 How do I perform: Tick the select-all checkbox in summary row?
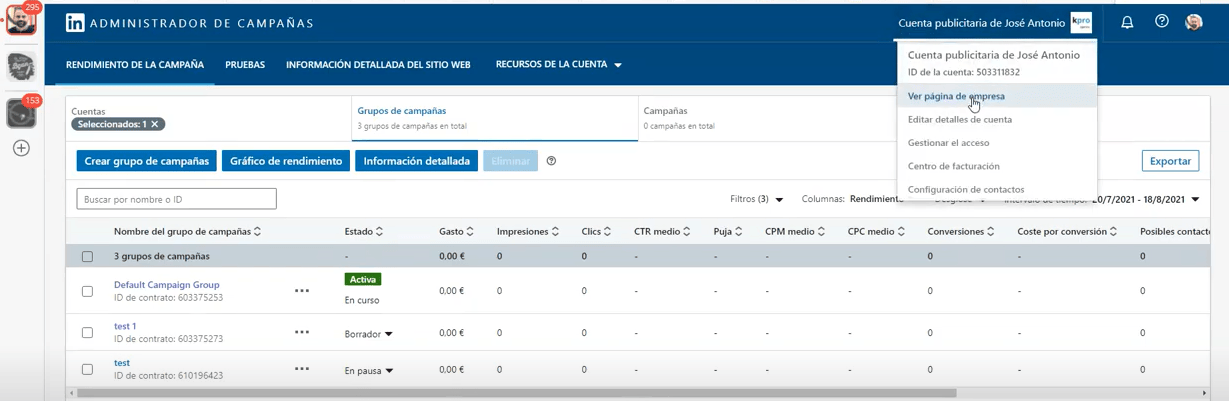[87, 257]
